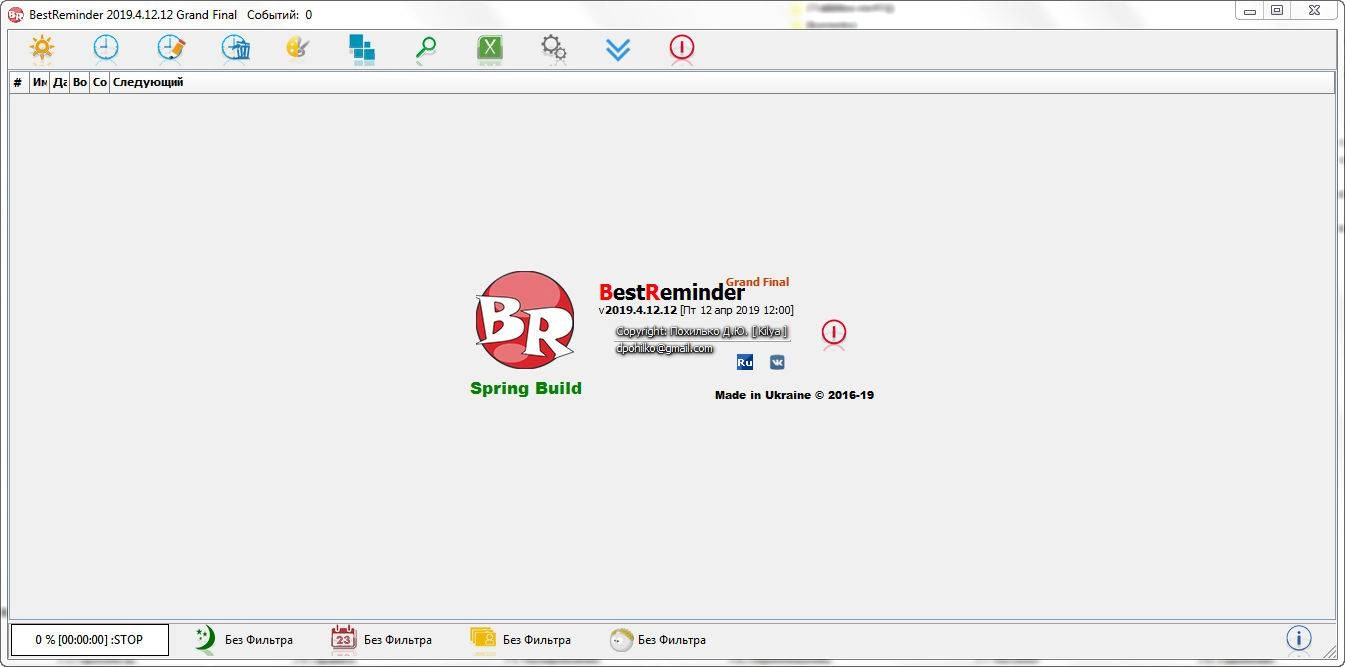Click the 'Да' column header
This screenshot has width=1345, height=667.
[x=59, y=83]
